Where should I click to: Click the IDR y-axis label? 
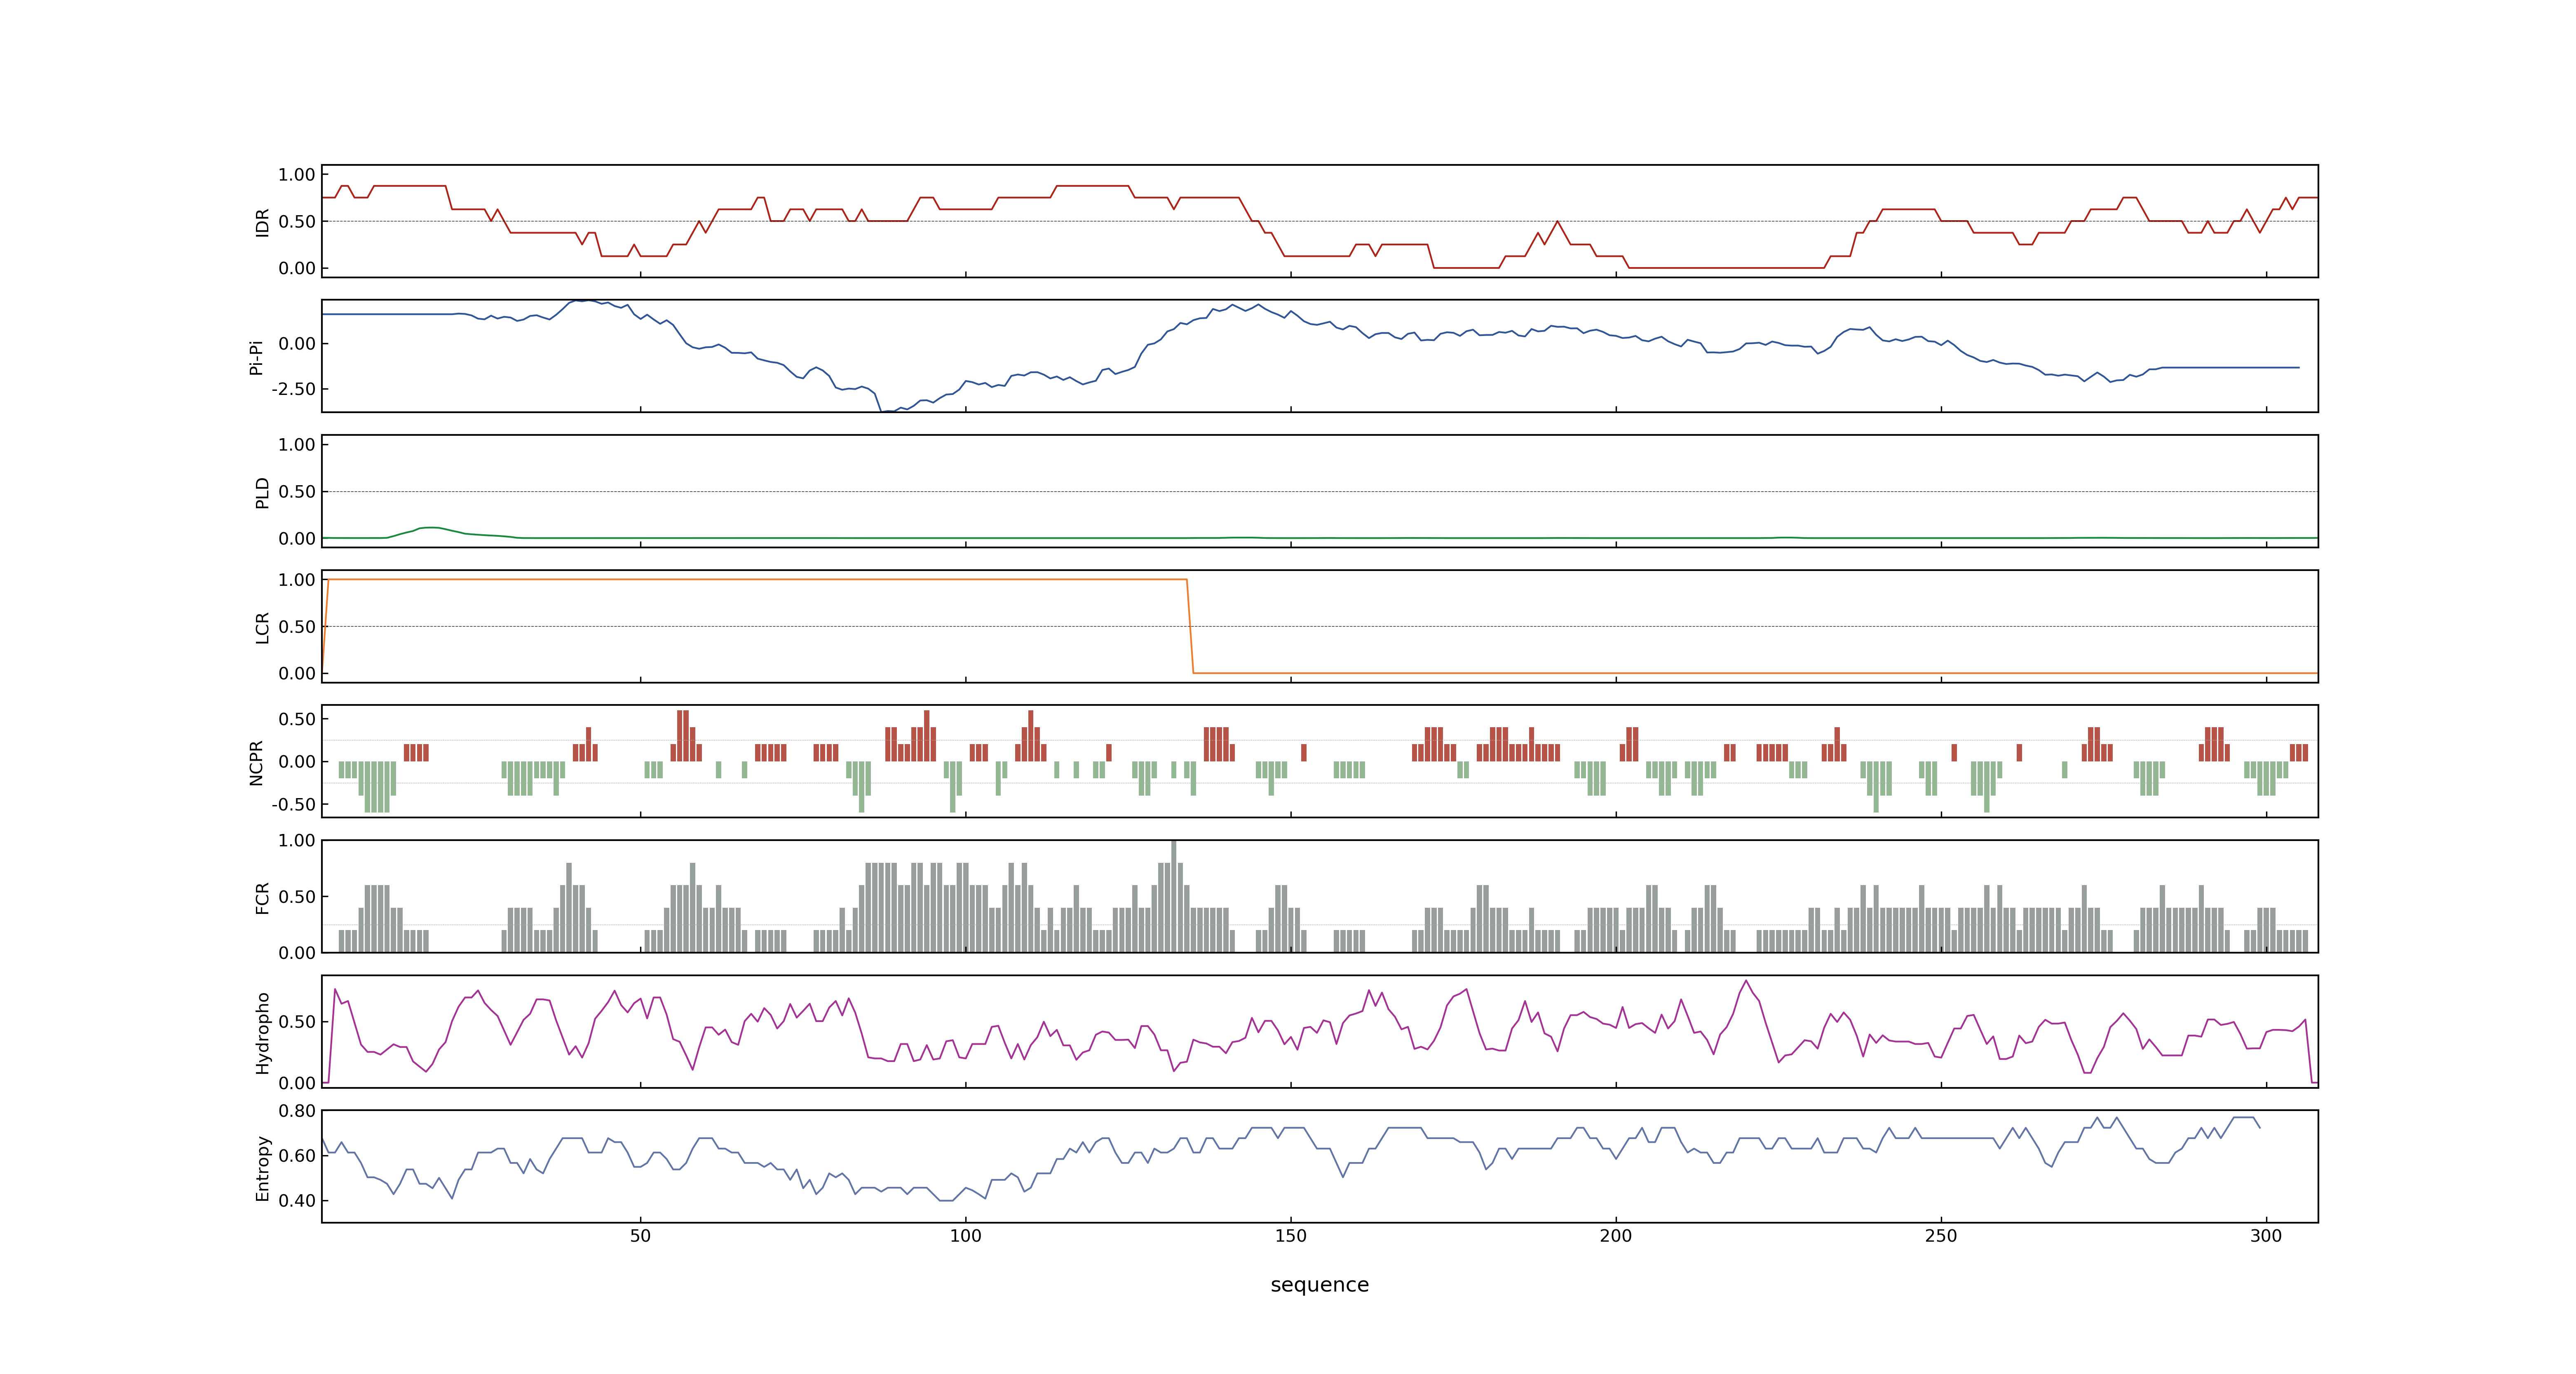pyautogui.click(x=262, y=222)
